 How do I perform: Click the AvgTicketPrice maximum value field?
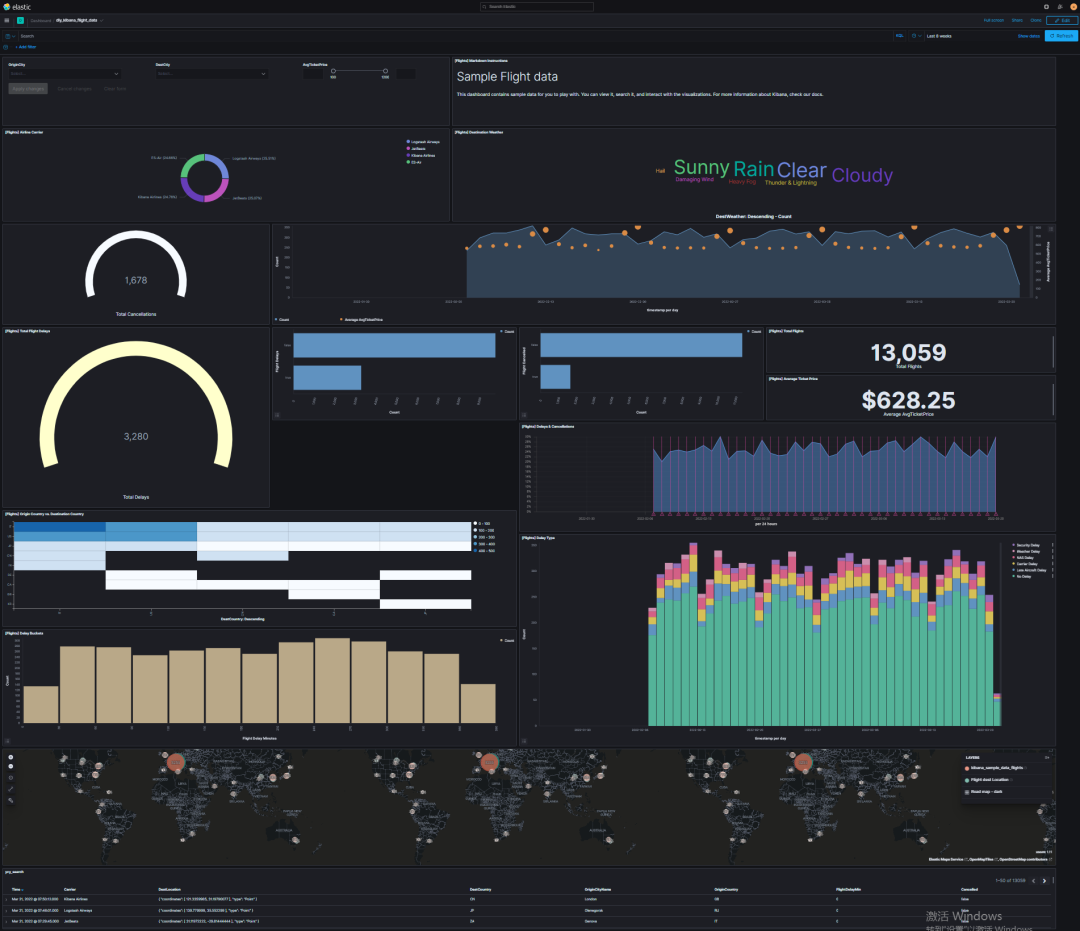(406, 74)
